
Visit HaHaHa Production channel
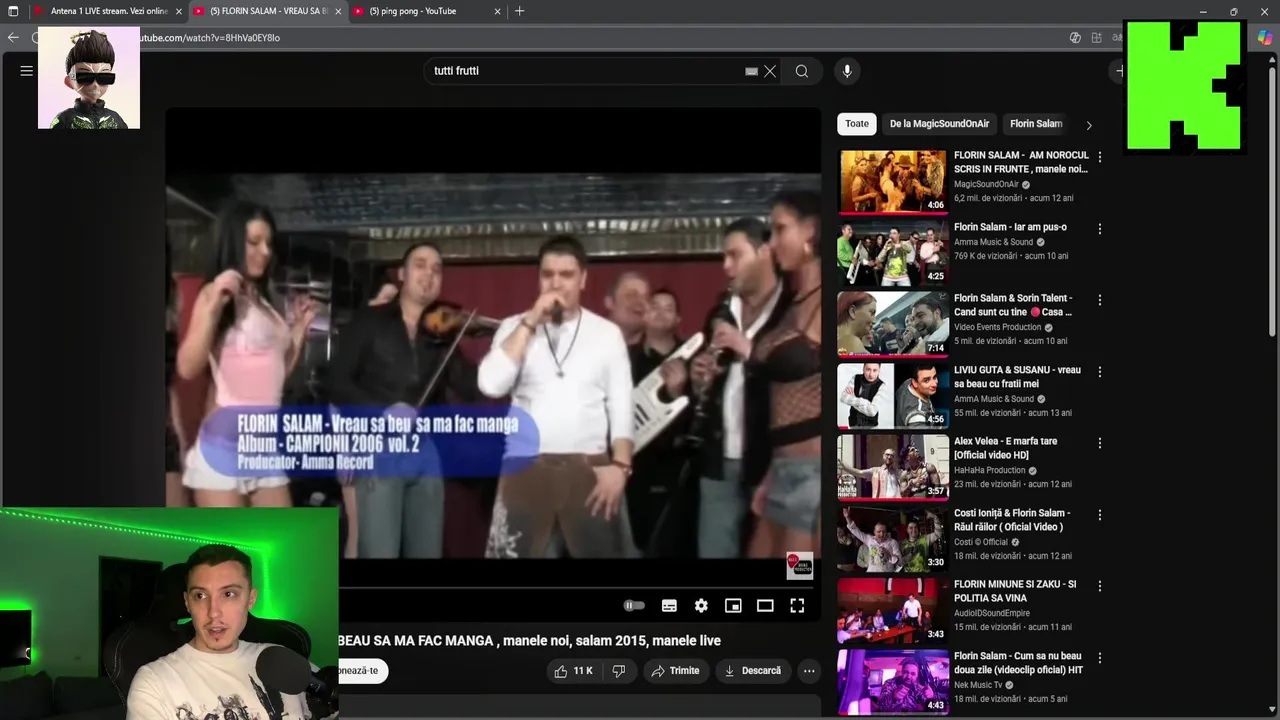(x=989, y=470)
